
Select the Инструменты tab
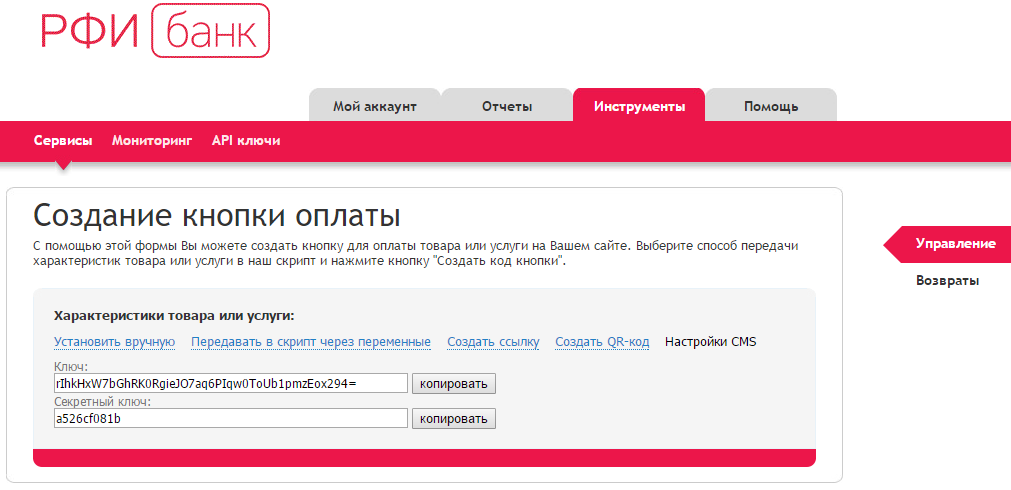pyautogui.click(x=639, y=106)
